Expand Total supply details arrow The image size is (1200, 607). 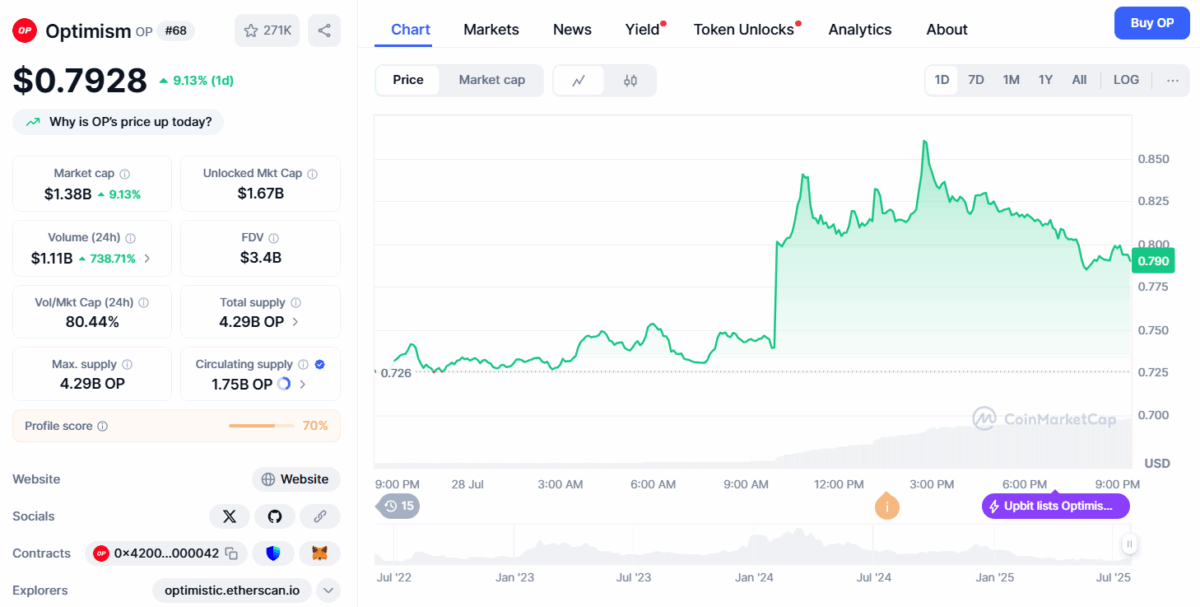pos(295,322)
